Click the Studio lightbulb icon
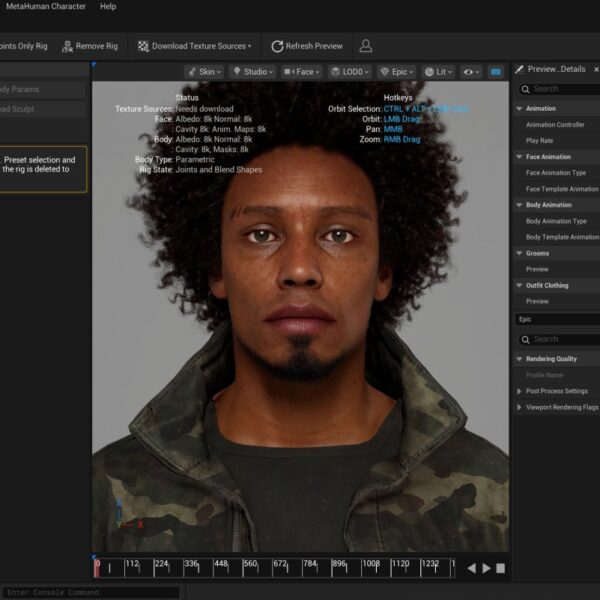This screenshot has width=600, height=600. 237,72
